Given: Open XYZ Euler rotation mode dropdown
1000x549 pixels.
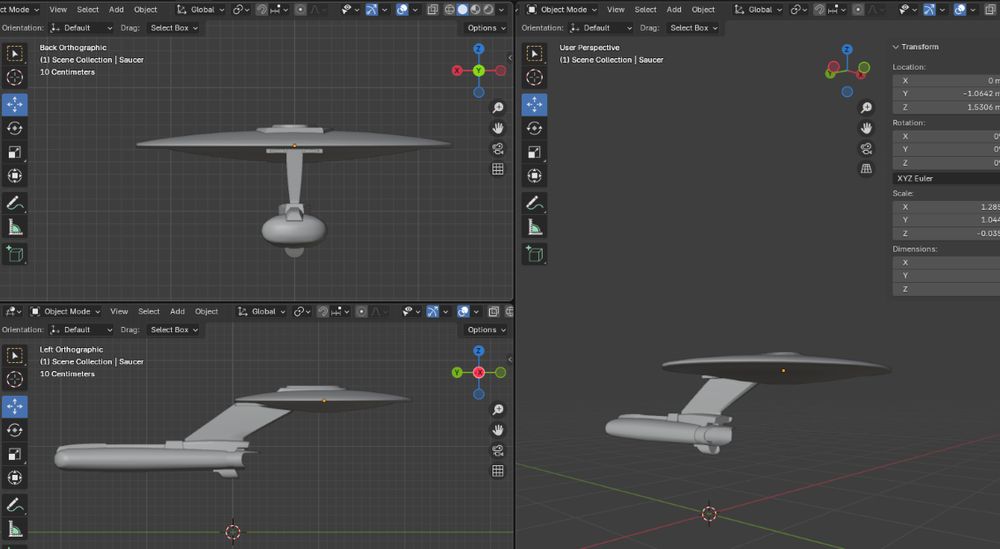Looking at the screenshot, I should 946,179.
